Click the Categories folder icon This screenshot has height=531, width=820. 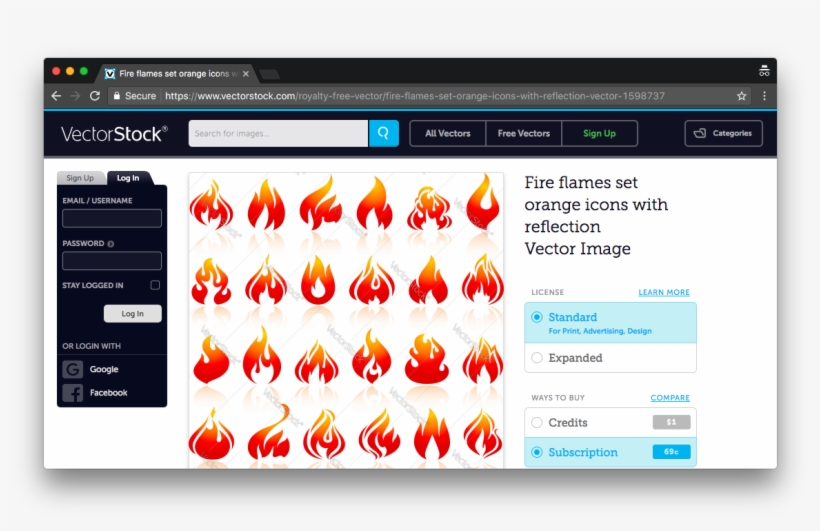click(x=700, y=133)
